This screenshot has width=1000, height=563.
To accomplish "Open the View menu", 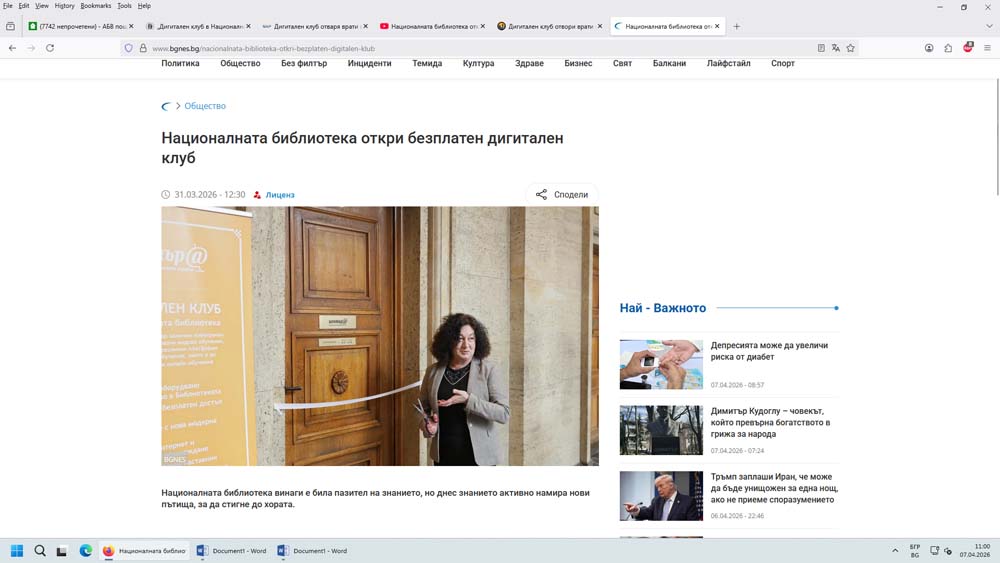I will click(41, 6).
